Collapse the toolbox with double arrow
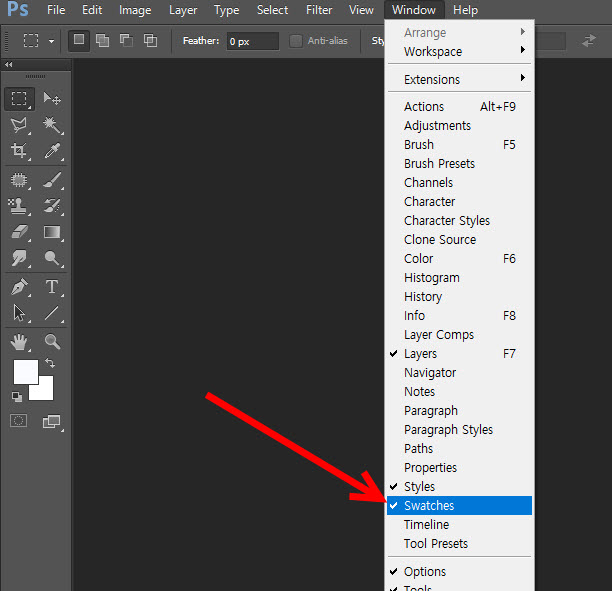Image resolution: width=612 pixels, height=591 pixels. 9,64
